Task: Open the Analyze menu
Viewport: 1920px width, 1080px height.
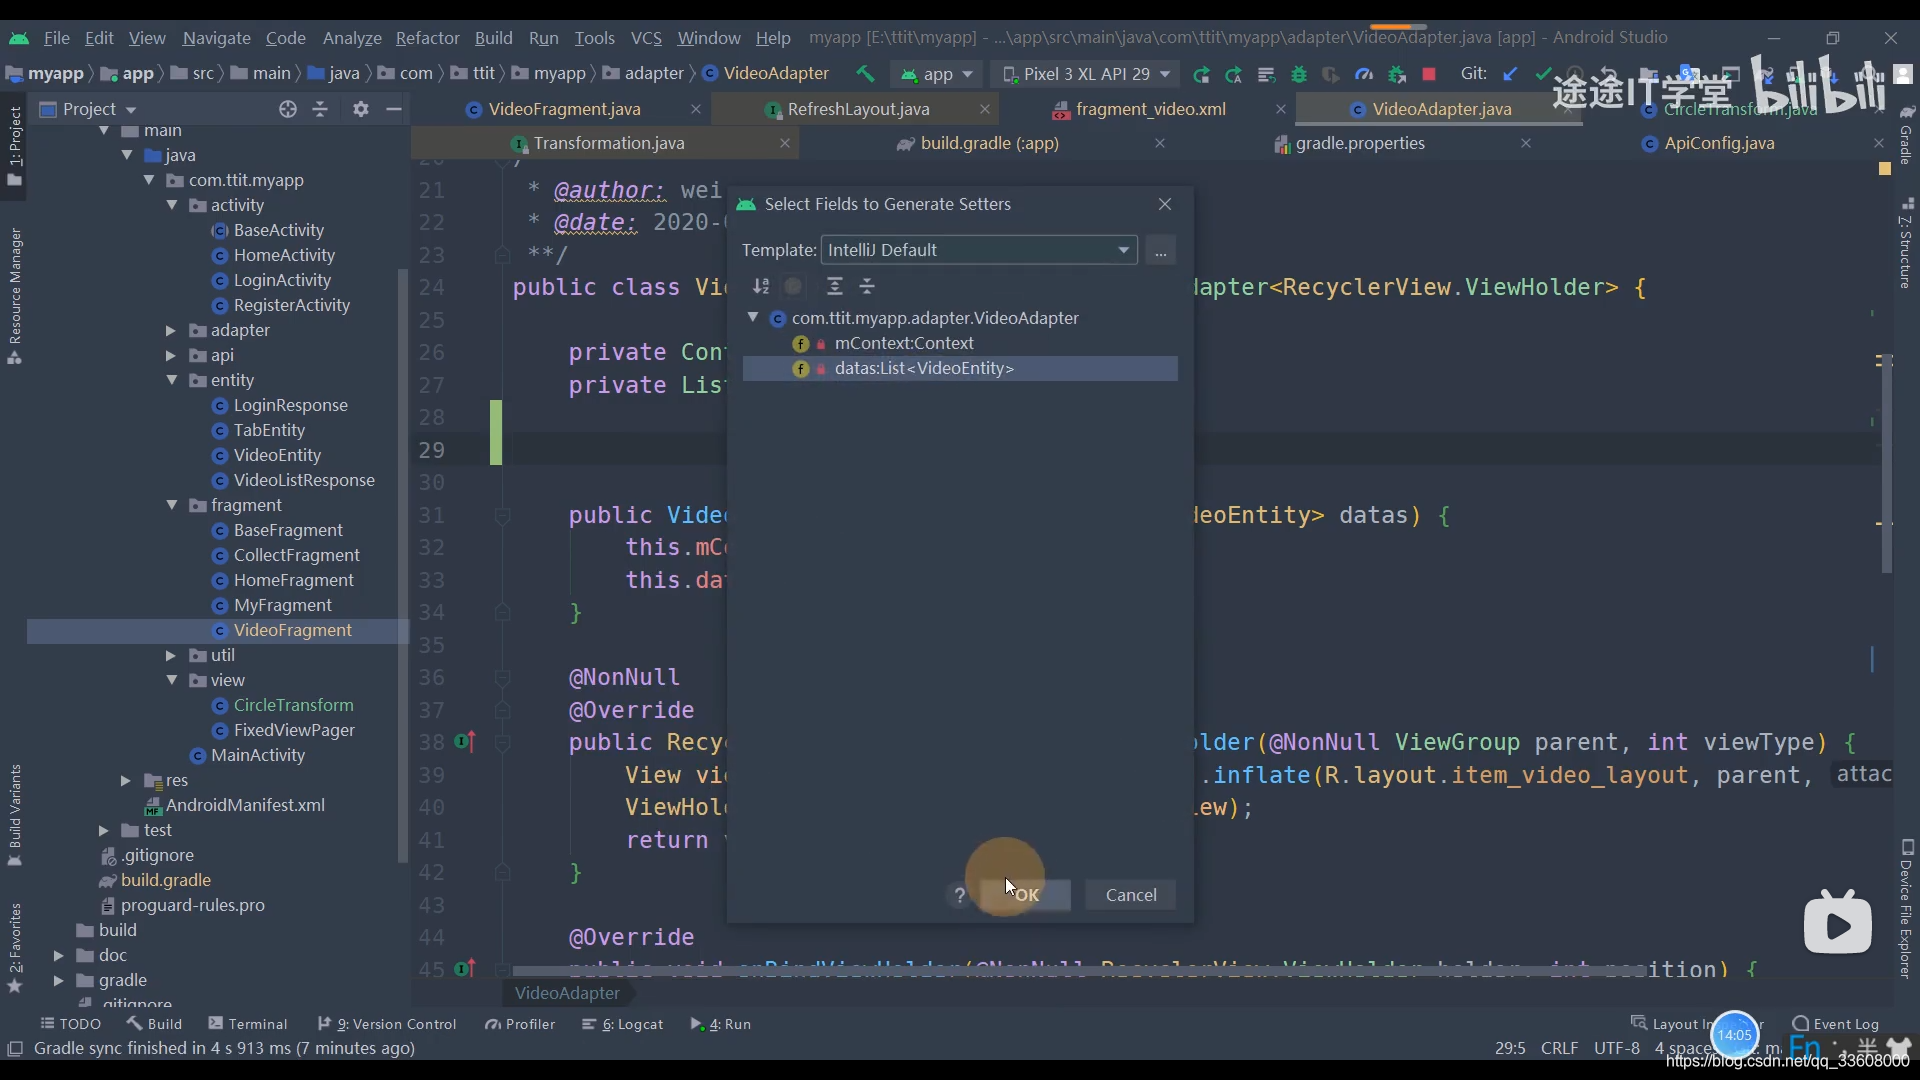Action: click(352, 38)
